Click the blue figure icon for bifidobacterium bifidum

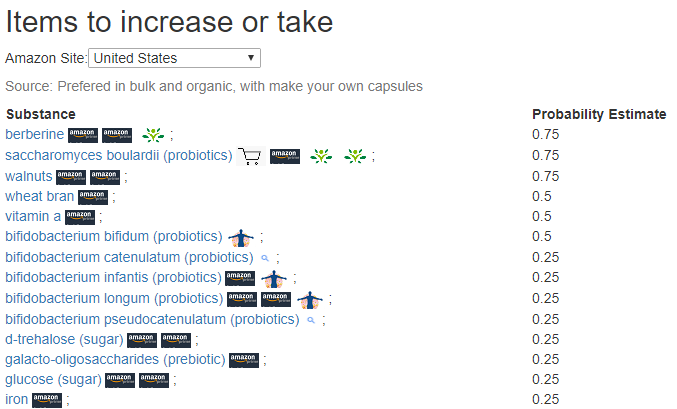[x=240, y=237]
